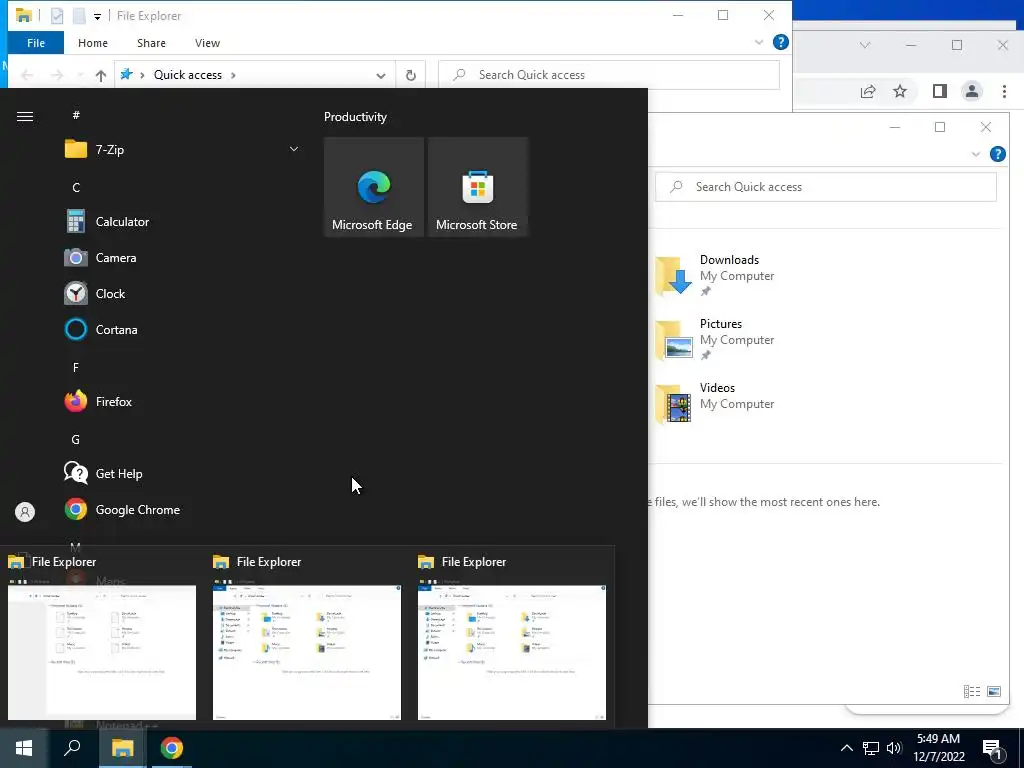
Task: Open Quick access toolbar dropdown arrow
Action: click(x=97, y=16)
